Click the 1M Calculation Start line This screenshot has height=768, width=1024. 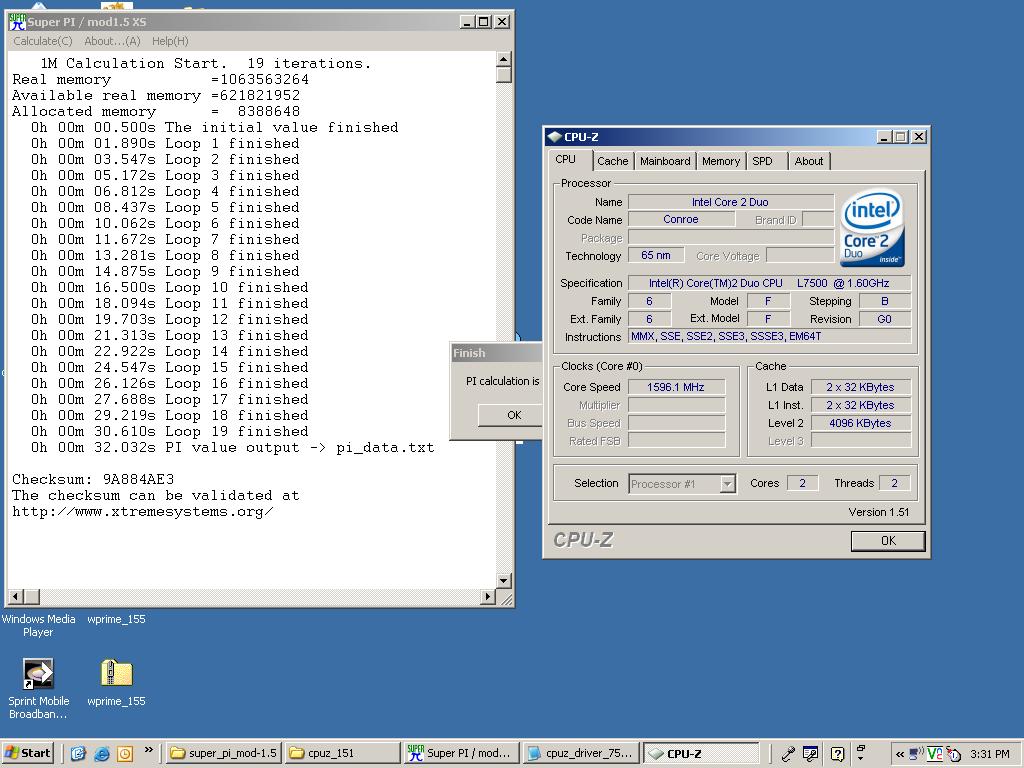(x=205, y=63)
